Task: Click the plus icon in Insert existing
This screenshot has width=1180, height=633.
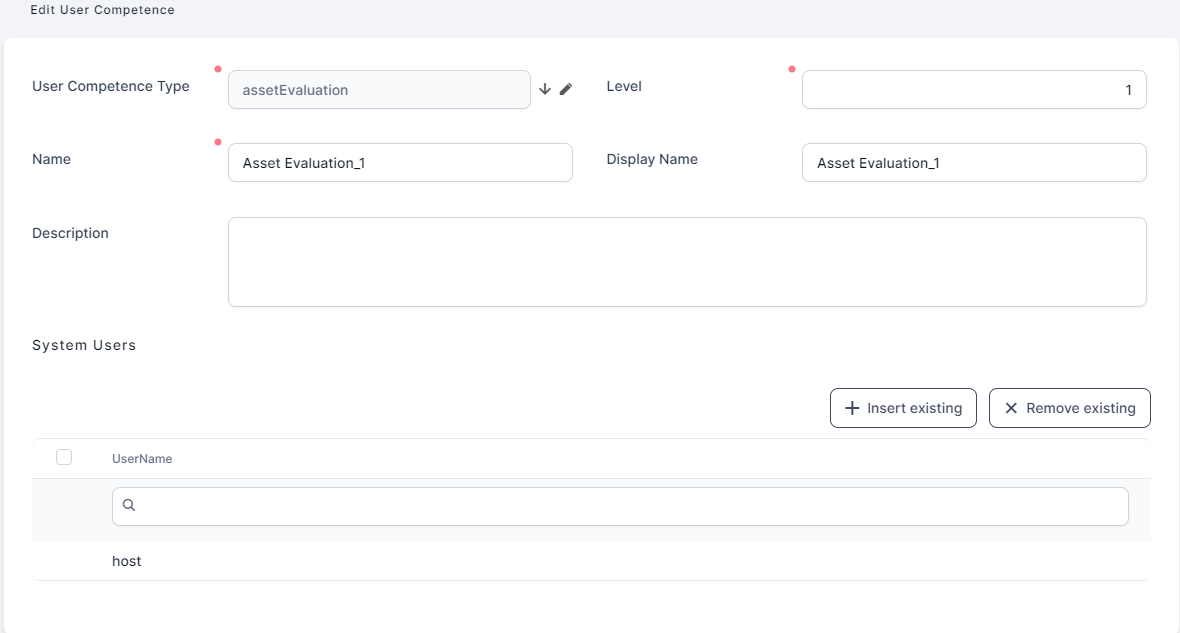Action: tap(852, 408)
